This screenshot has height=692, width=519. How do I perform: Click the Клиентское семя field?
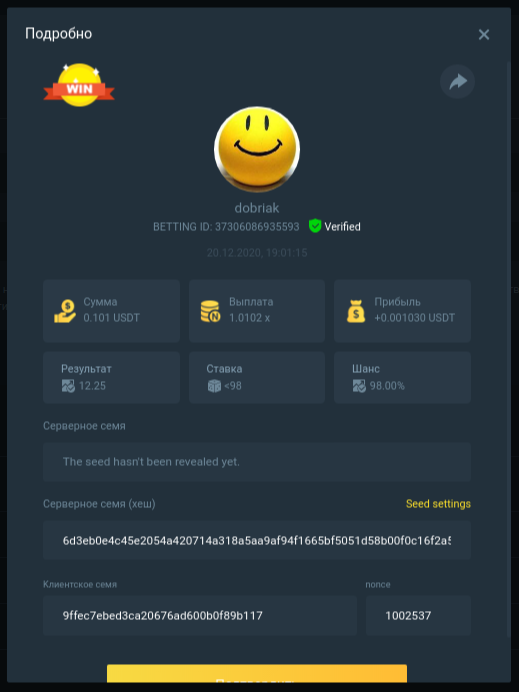(200, 615)
